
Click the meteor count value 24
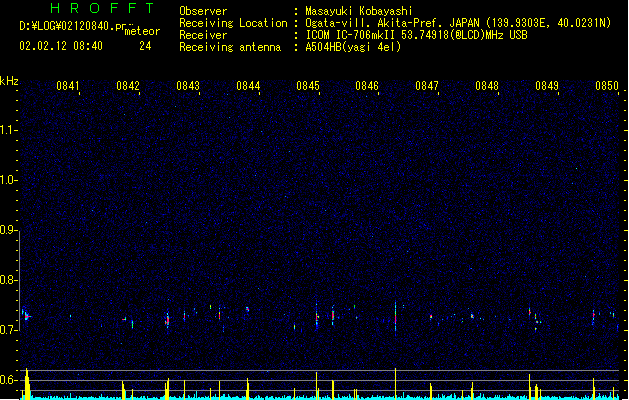point(145,46)
